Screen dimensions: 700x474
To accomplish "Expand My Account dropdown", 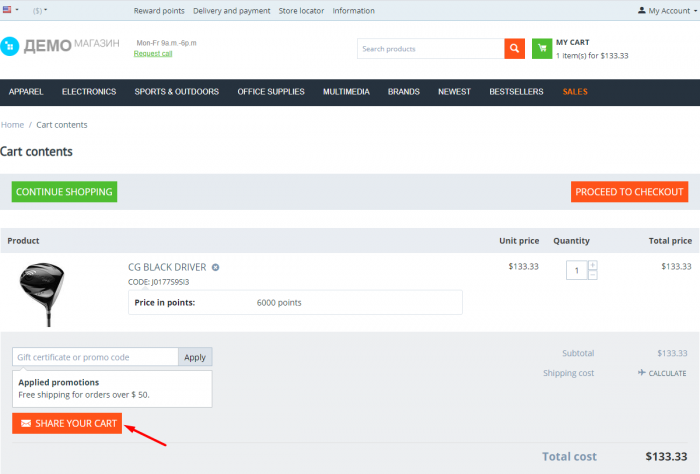I will click(x=667, y=11).
